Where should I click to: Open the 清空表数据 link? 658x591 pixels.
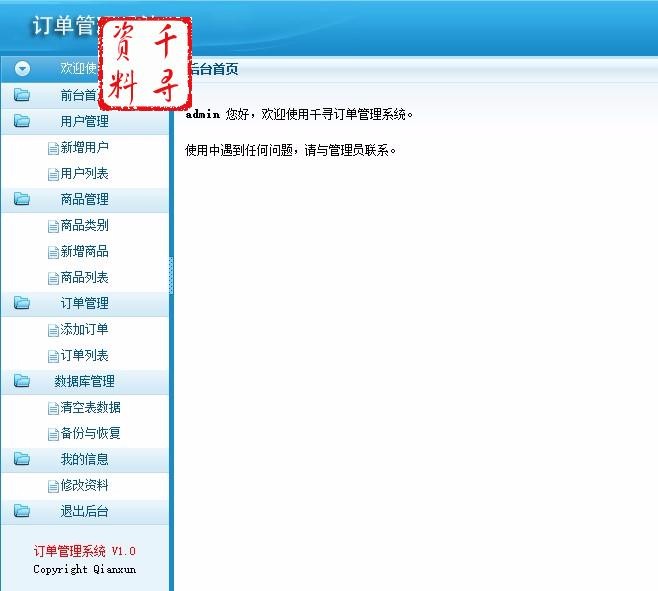point(90,407)
